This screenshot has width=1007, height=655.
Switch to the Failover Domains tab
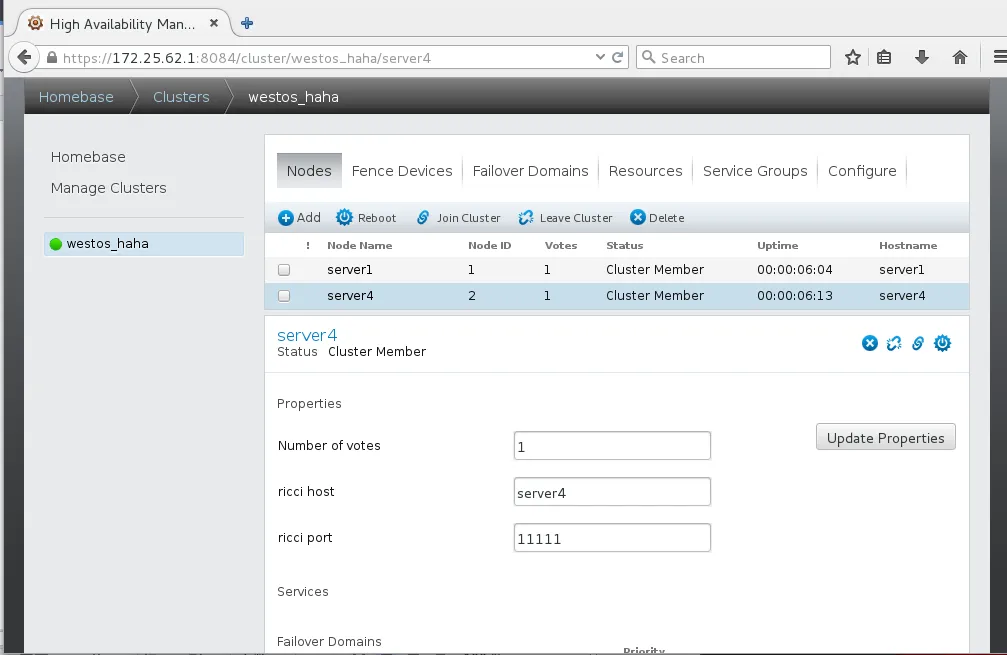[x=530, y=171]
